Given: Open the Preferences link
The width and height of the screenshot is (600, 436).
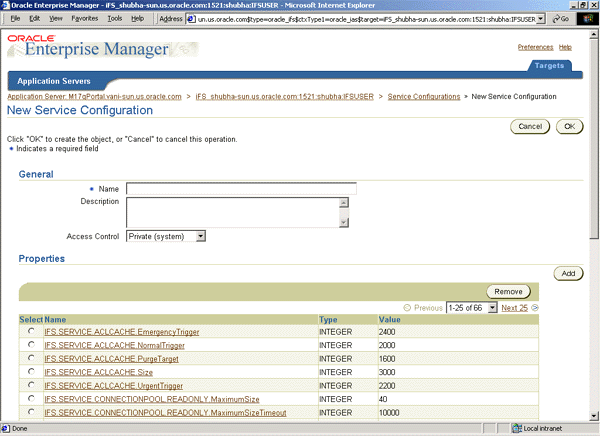Looking at the screenshot, I should coord(535,47).
